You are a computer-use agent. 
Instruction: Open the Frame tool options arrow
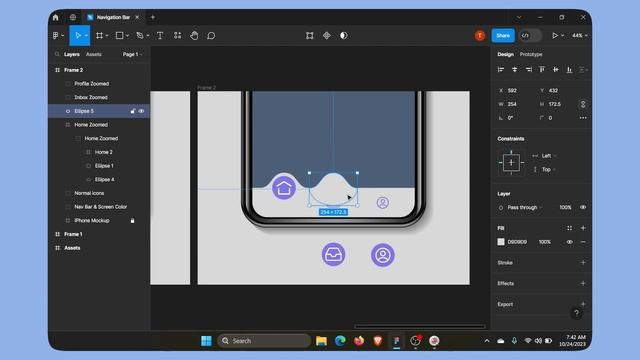point(107,36)
